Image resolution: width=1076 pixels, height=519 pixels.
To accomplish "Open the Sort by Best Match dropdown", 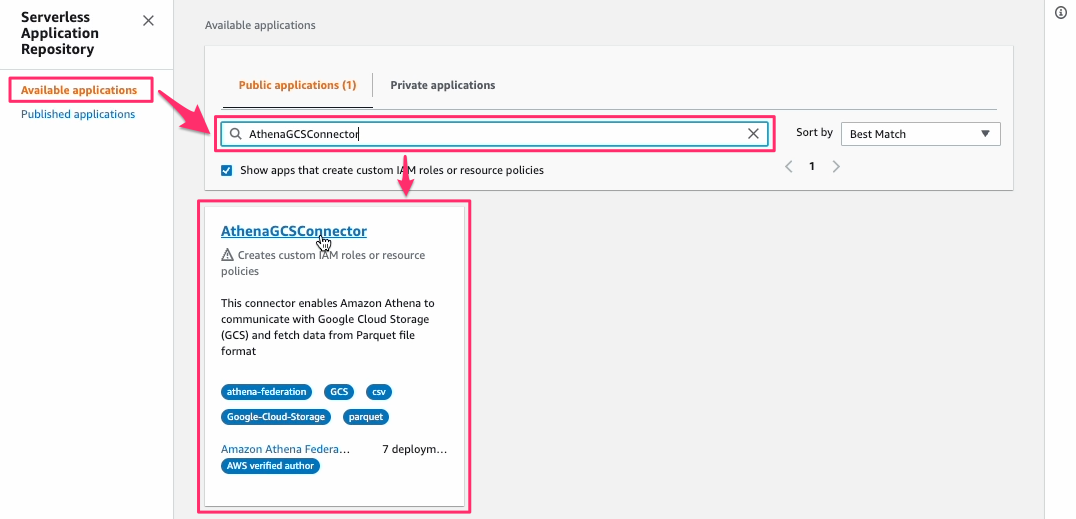I will point(920,134).
